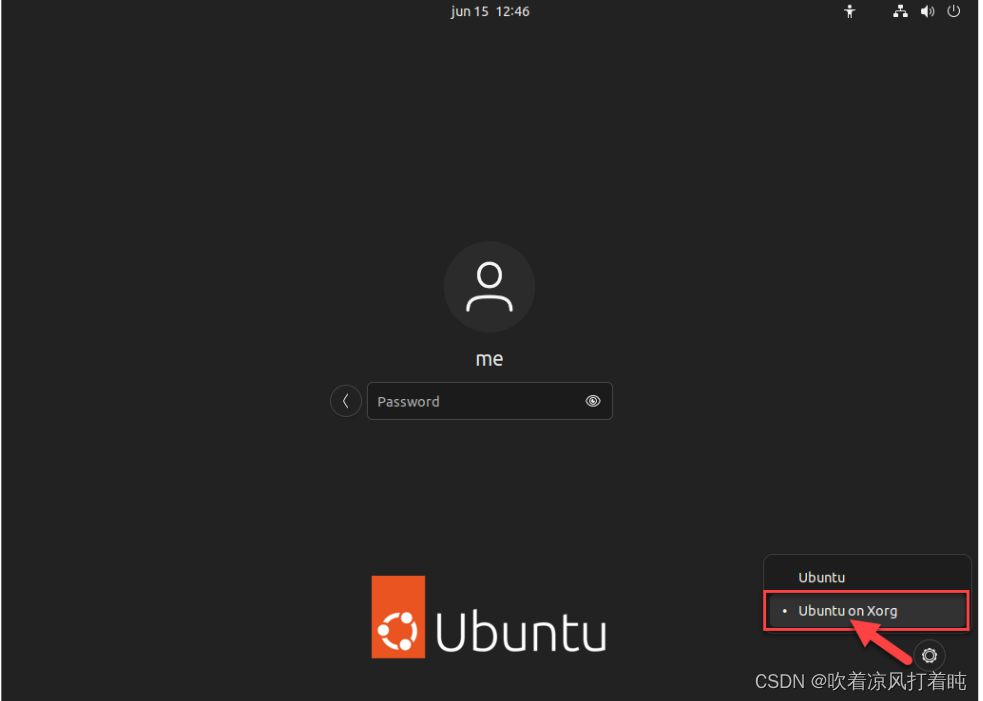Image resolution: width=983 pixels, height=701 pixels.
Task: Click the volume control to adjust sound level
Action: coord(926,11)
